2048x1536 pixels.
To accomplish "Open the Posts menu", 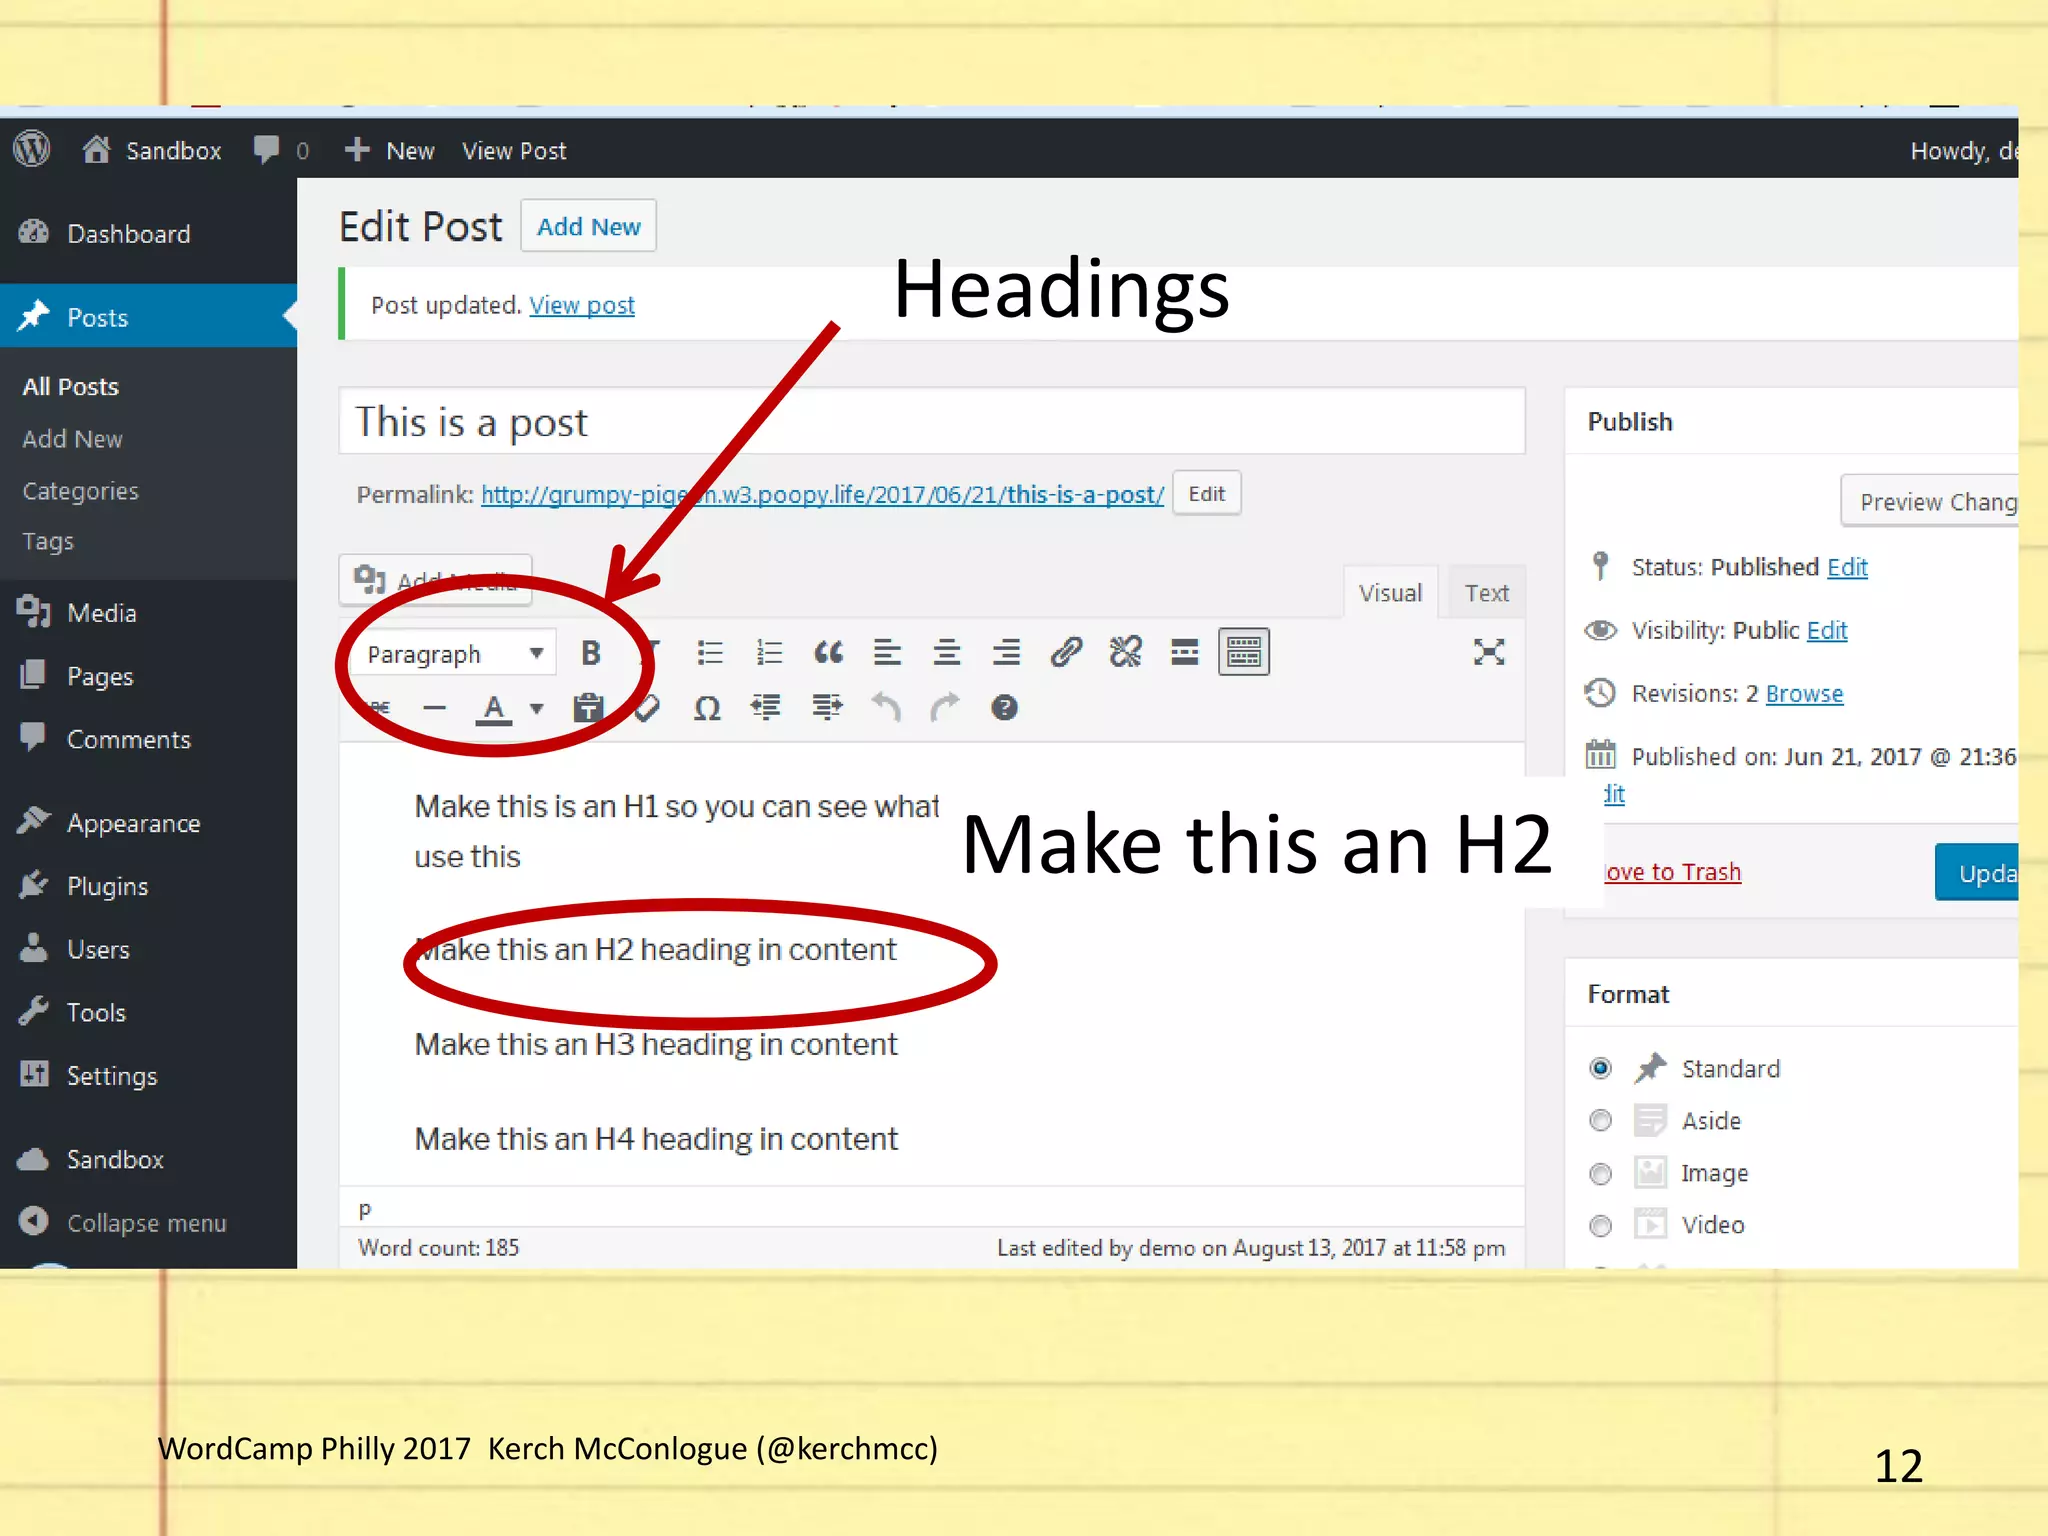I will pos(148,317).
